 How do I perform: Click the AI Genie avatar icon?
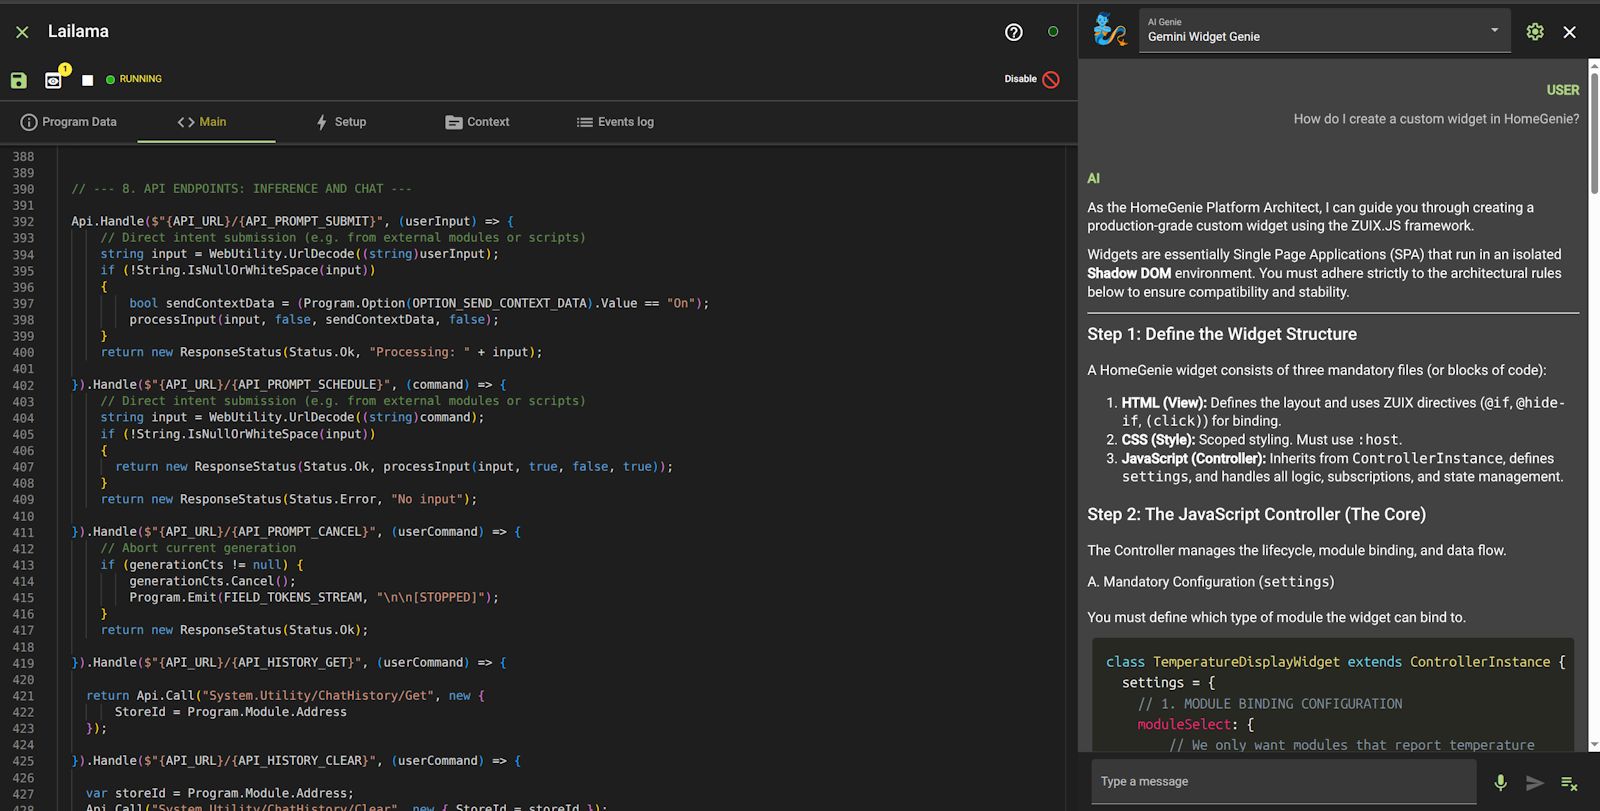tap(1109, 30)
